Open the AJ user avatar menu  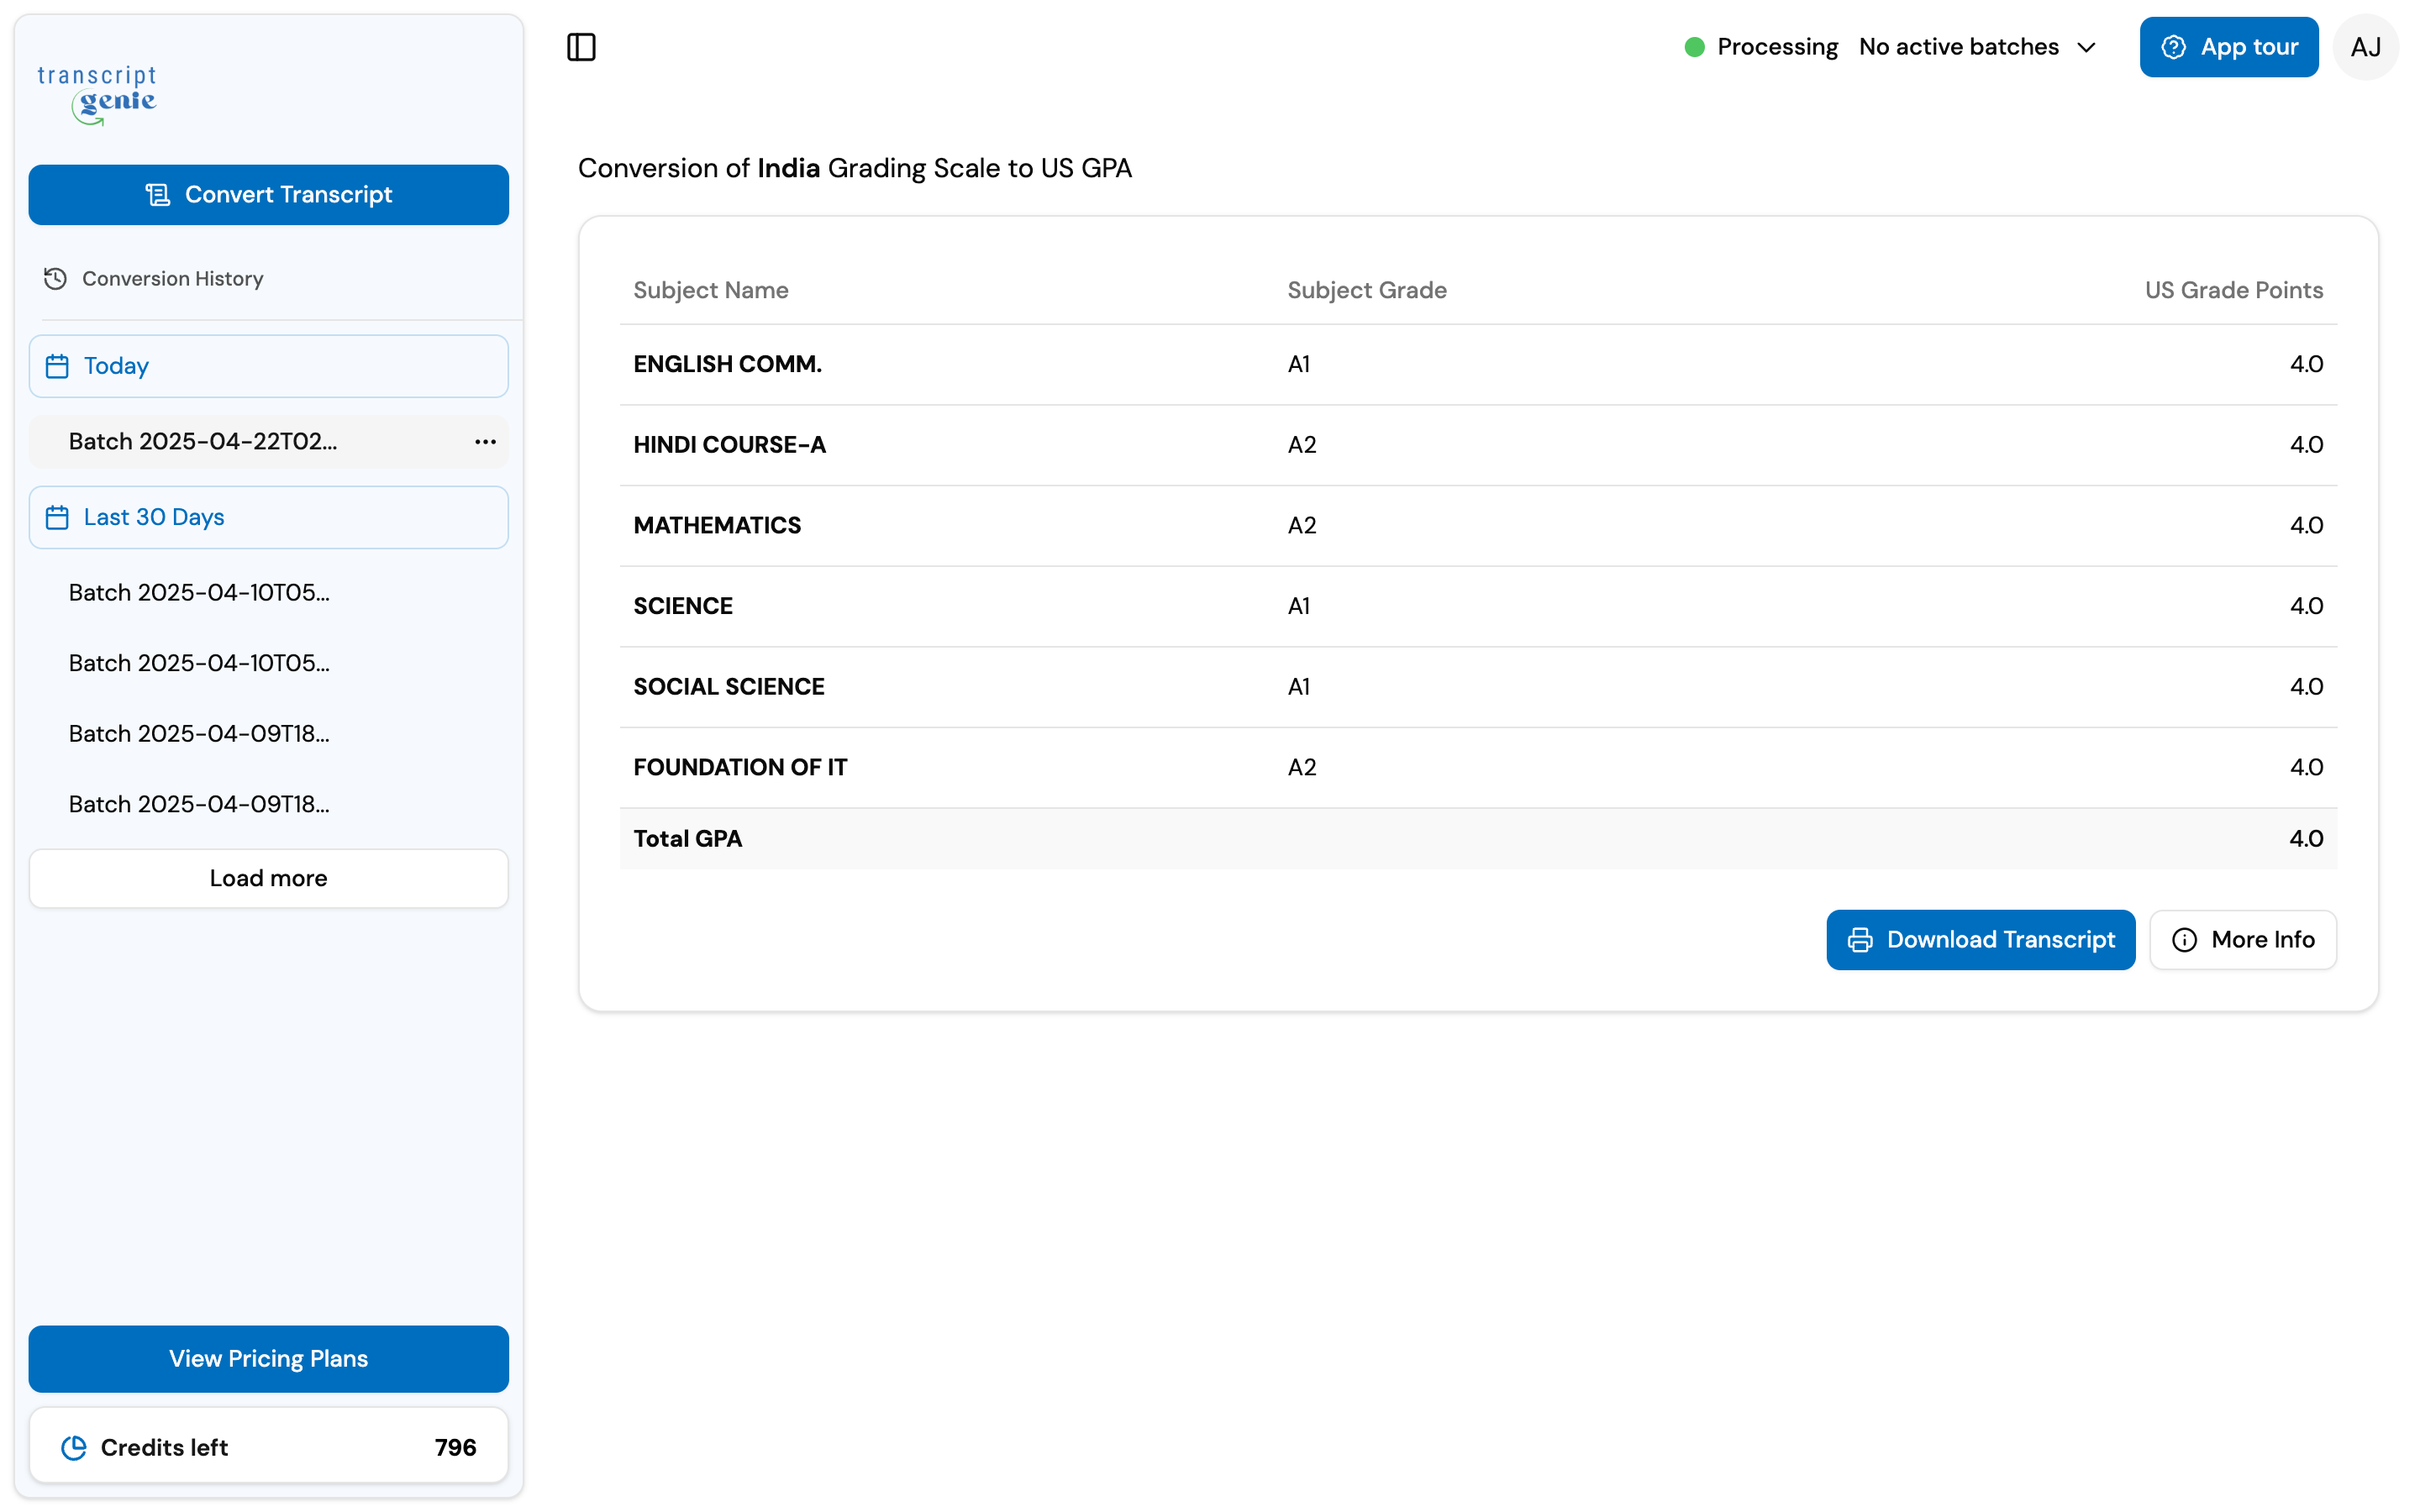point(2365,47)
